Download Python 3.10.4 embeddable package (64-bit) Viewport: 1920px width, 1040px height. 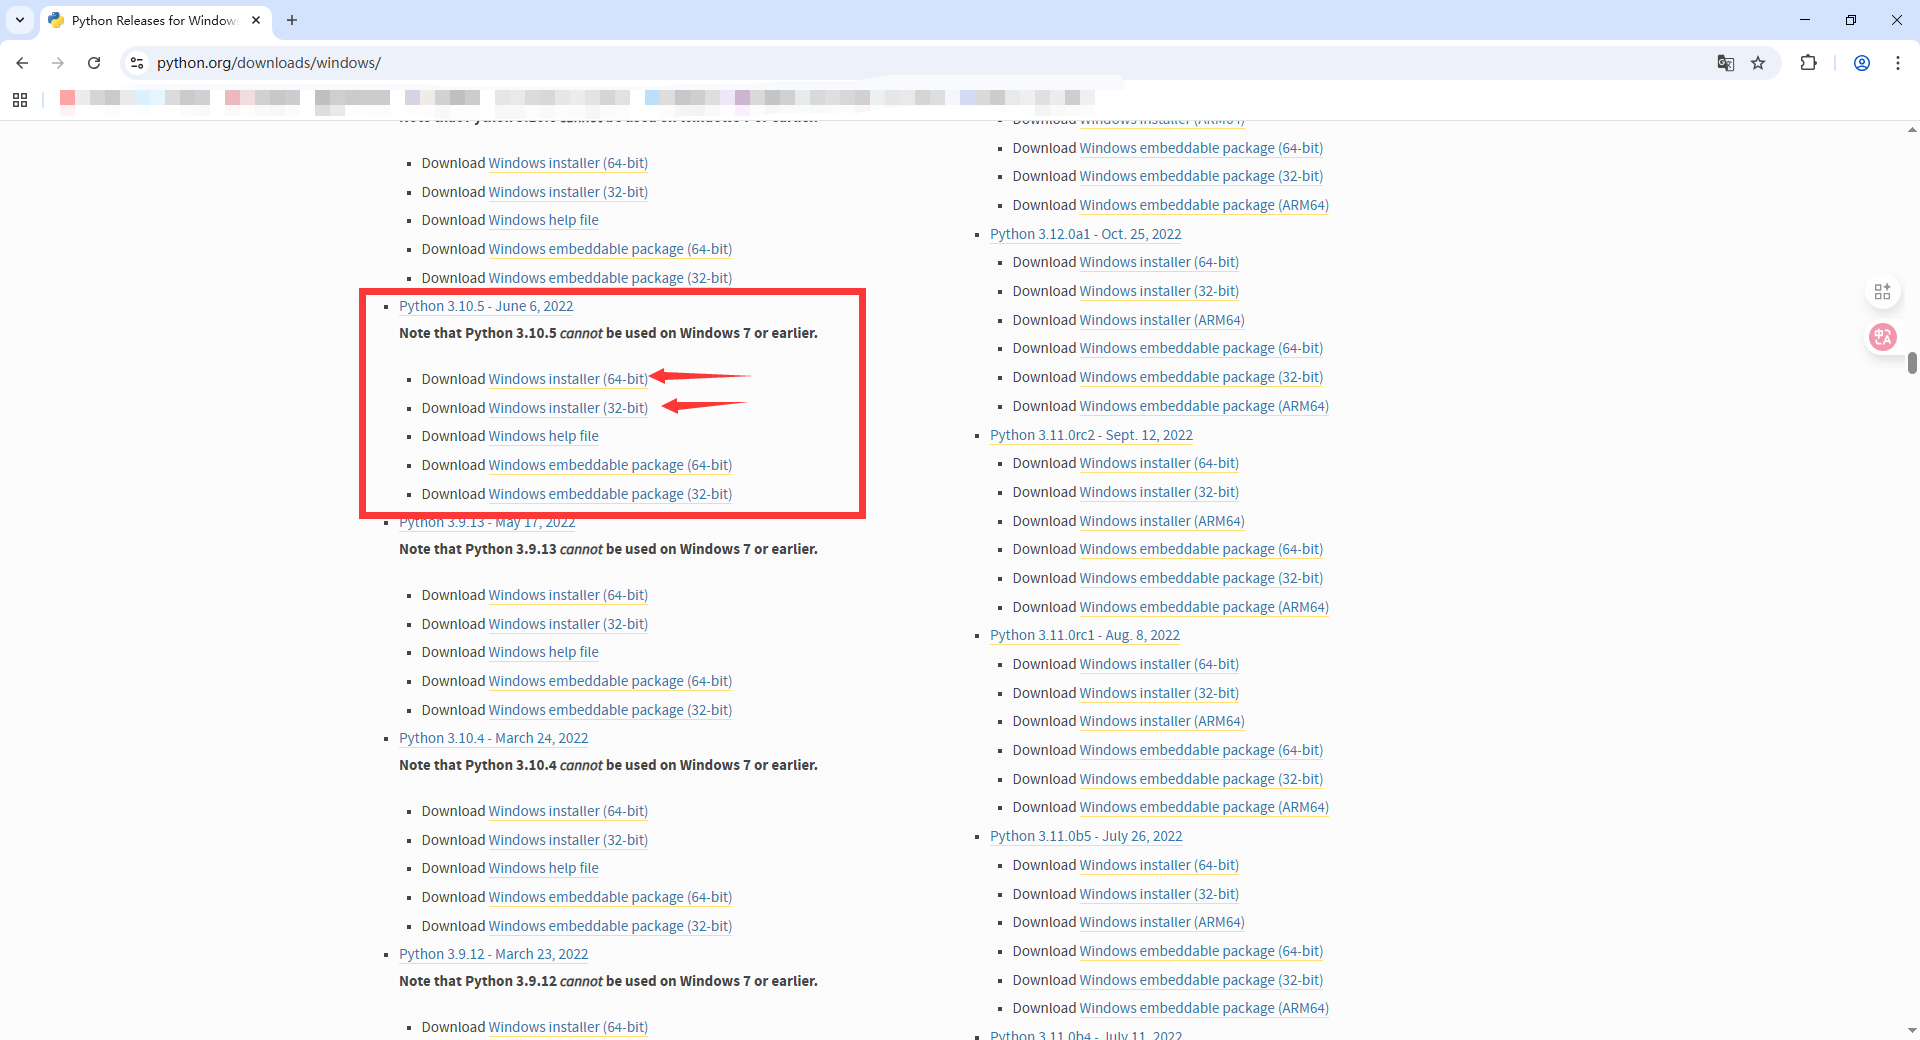click(610, 897)
